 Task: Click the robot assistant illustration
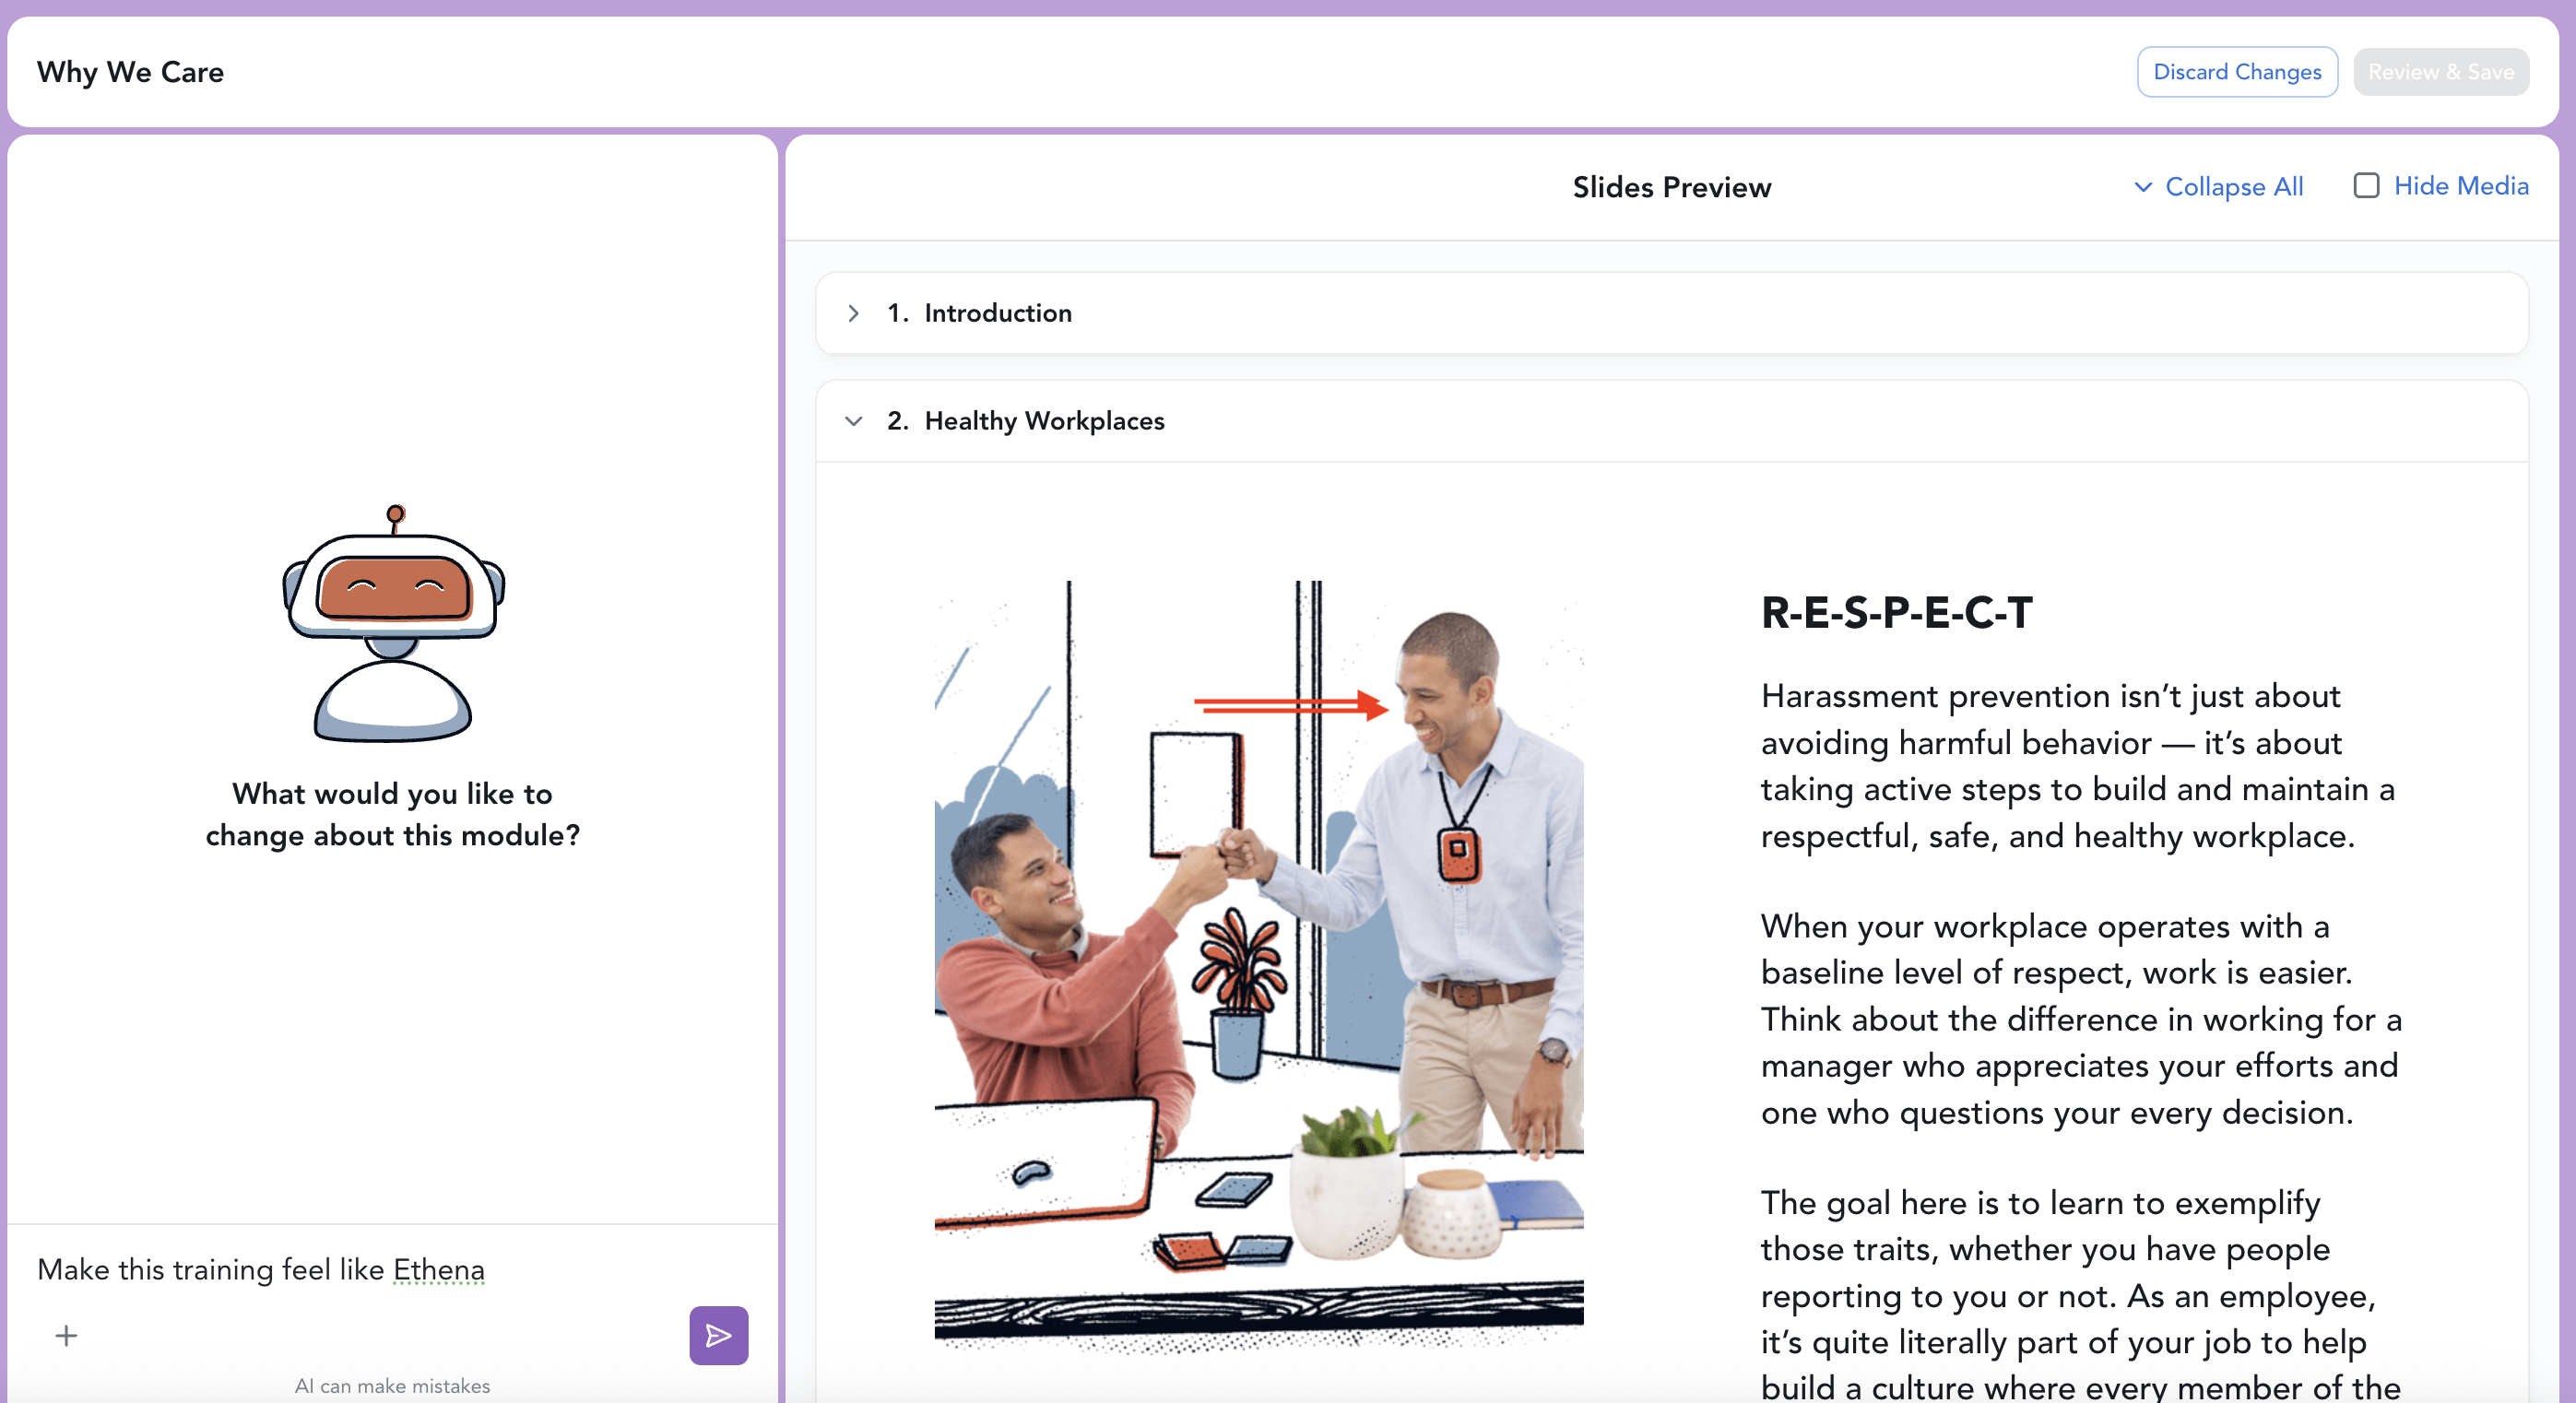[x=393, y=622]
